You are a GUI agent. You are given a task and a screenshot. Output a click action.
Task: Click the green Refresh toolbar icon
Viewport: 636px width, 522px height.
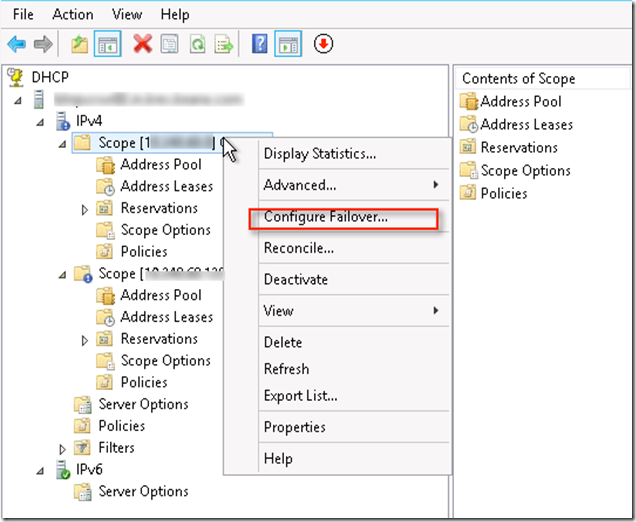pyautogui.click(x=198, y=44)
